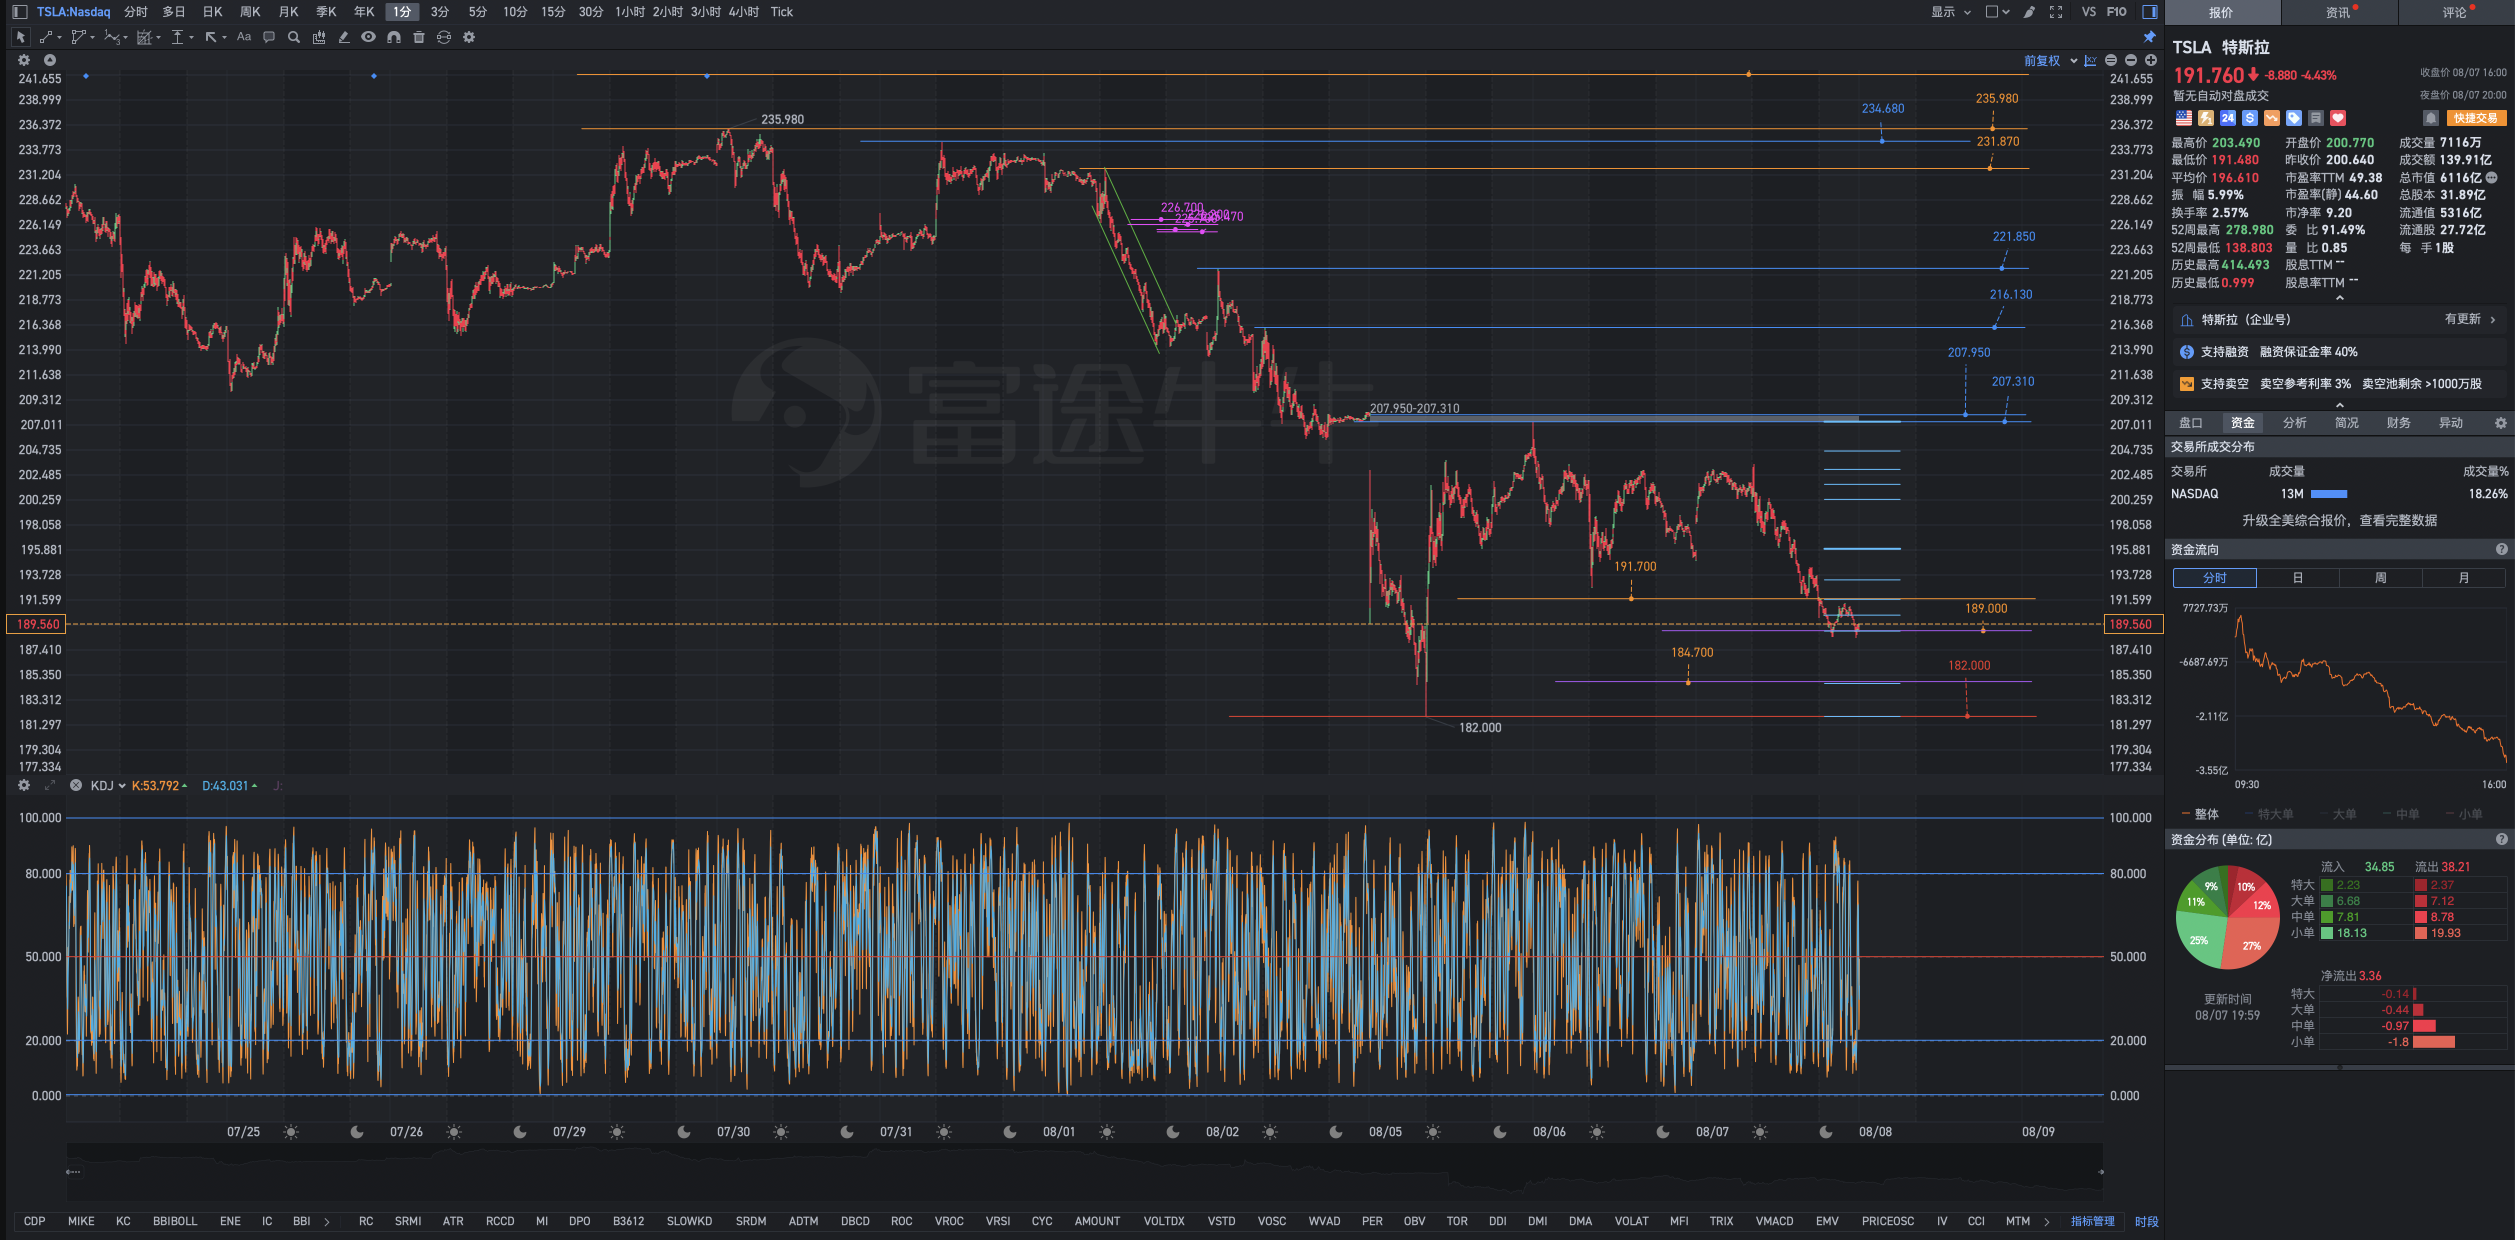Zoom in chart with plus button
2515x1240 pixels.
2151,61
